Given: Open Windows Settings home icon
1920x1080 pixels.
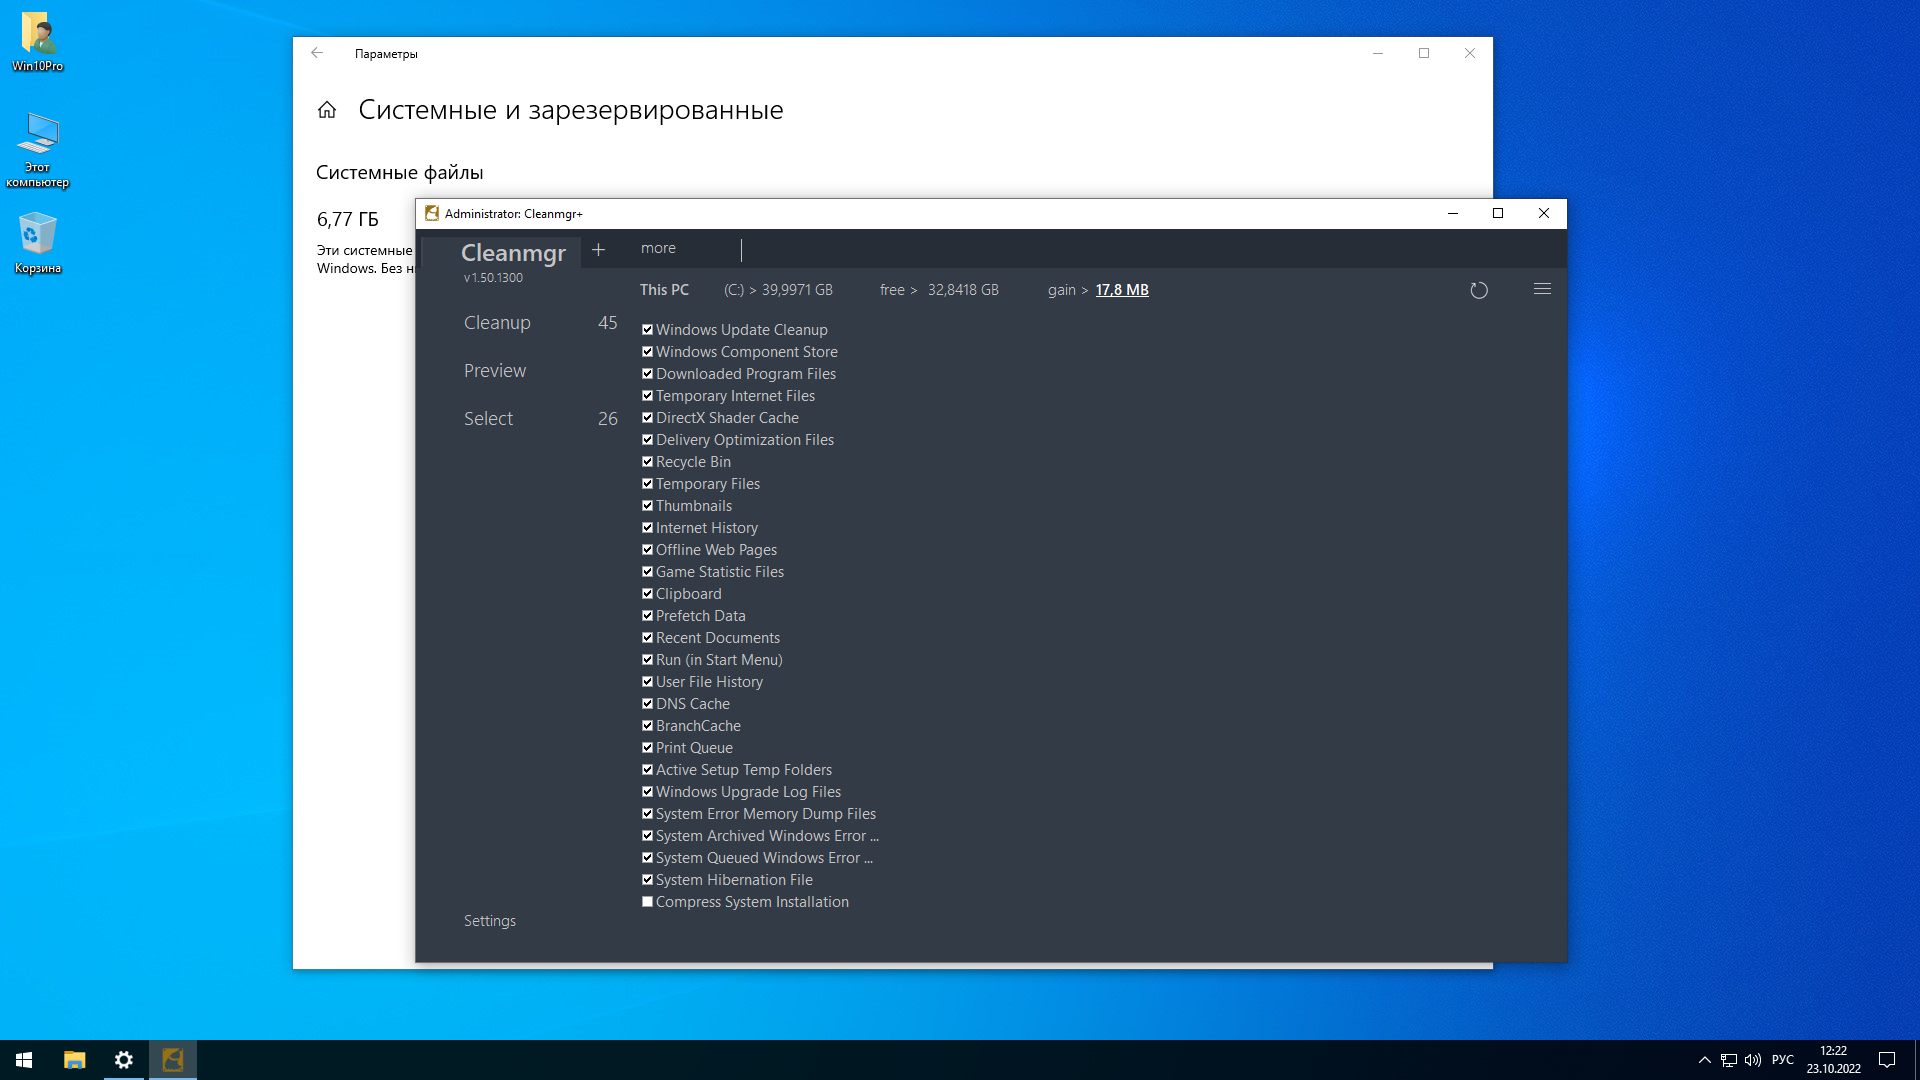Looking at the screenshot, I should (326, 109).
